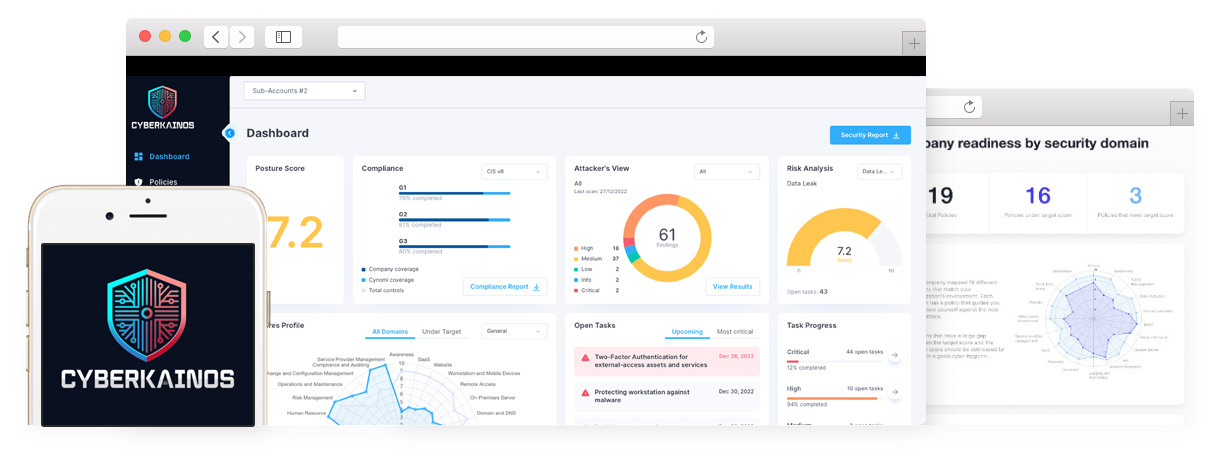The image size is (1221, 463).
Task: Open the CIS v8 compliance dropdown
Action: click(514, 172)
